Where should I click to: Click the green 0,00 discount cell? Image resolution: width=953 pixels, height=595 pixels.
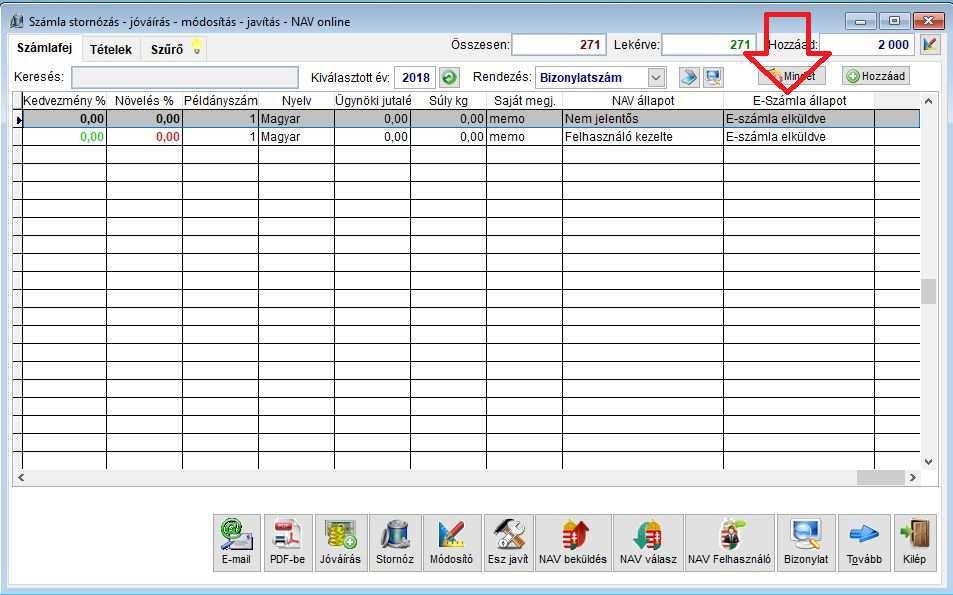point(64,137)
